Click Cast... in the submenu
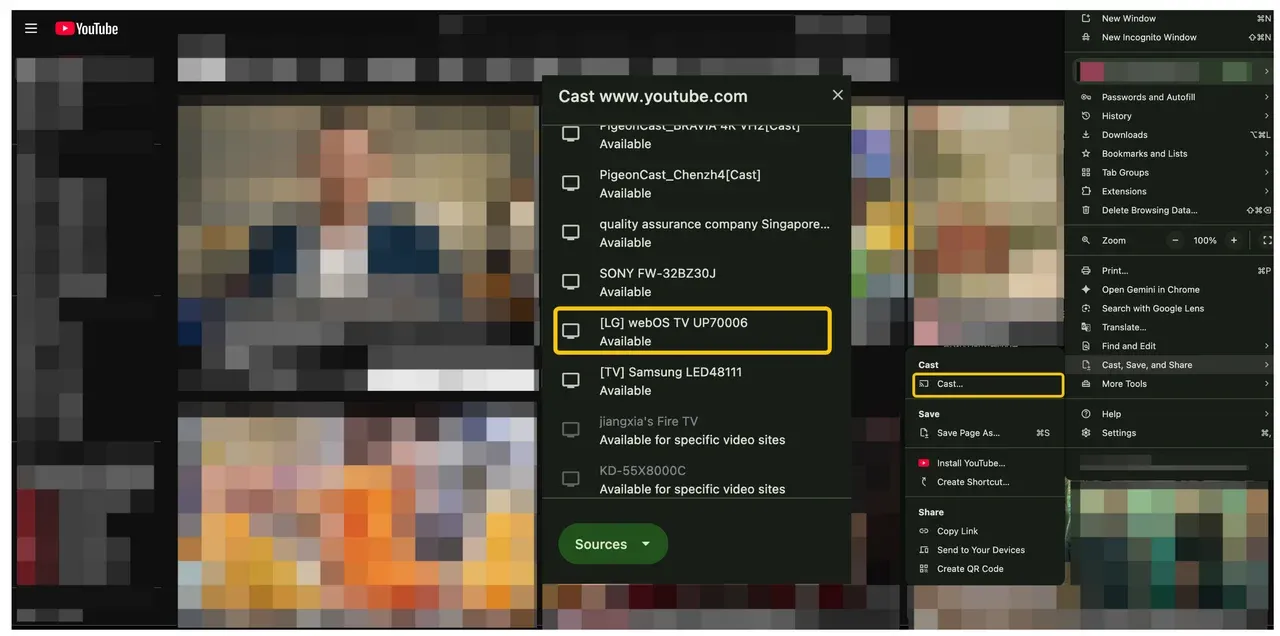This screenshot has height=636, width=1280. tap(988, 384)
